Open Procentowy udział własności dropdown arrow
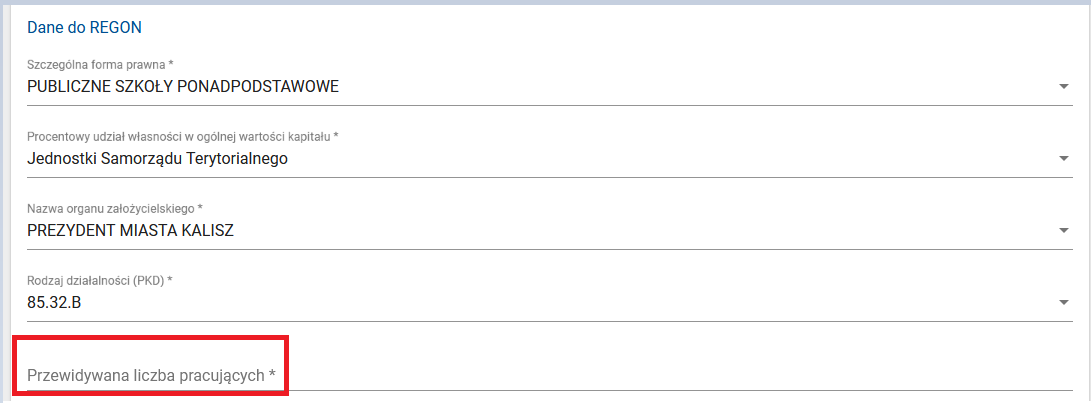1091x403 pixels. point(1063,159)
